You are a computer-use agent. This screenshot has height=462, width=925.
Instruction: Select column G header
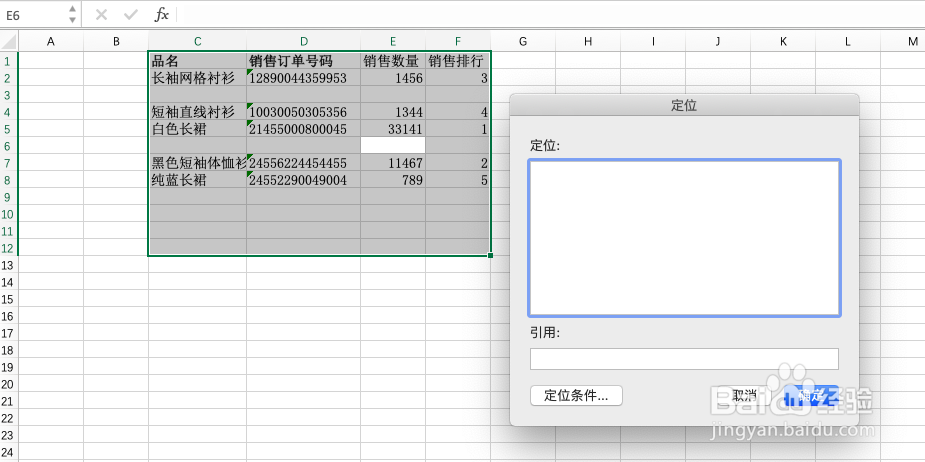point(523,41)
